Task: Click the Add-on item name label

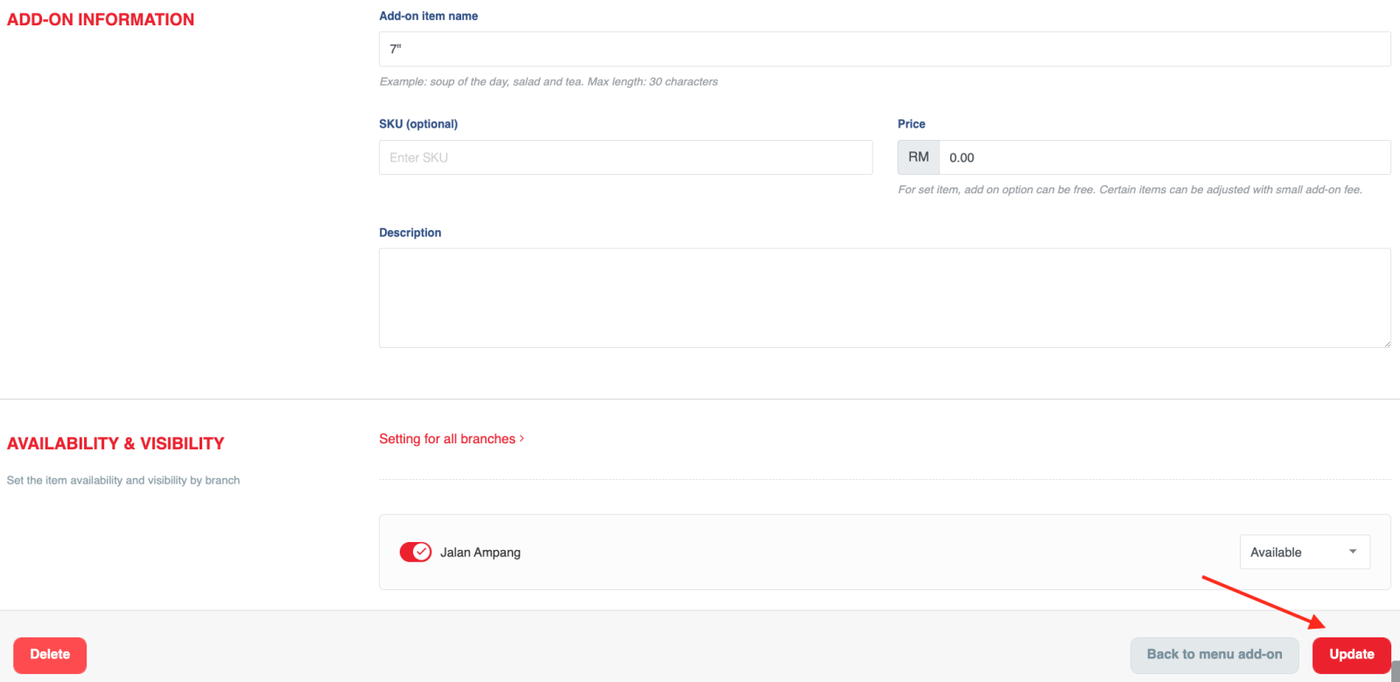Action: pos(428,16)
